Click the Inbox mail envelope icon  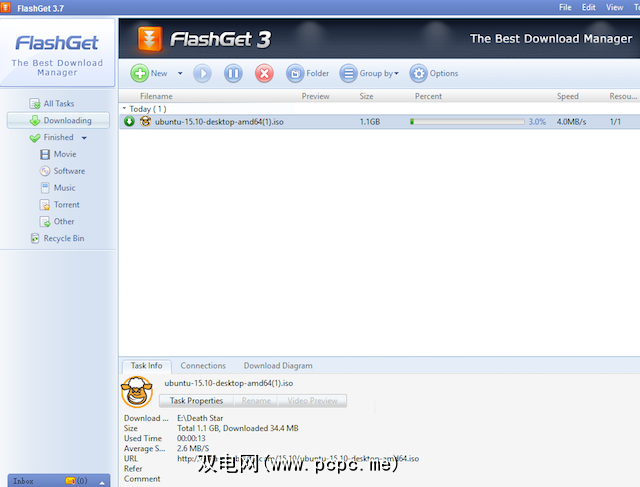[70, 481]
